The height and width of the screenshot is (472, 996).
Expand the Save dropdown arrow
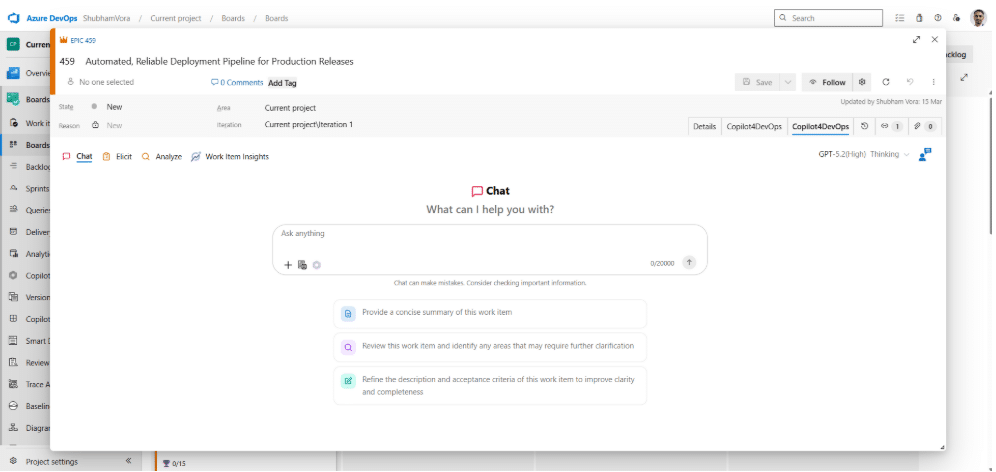point(788,82)
